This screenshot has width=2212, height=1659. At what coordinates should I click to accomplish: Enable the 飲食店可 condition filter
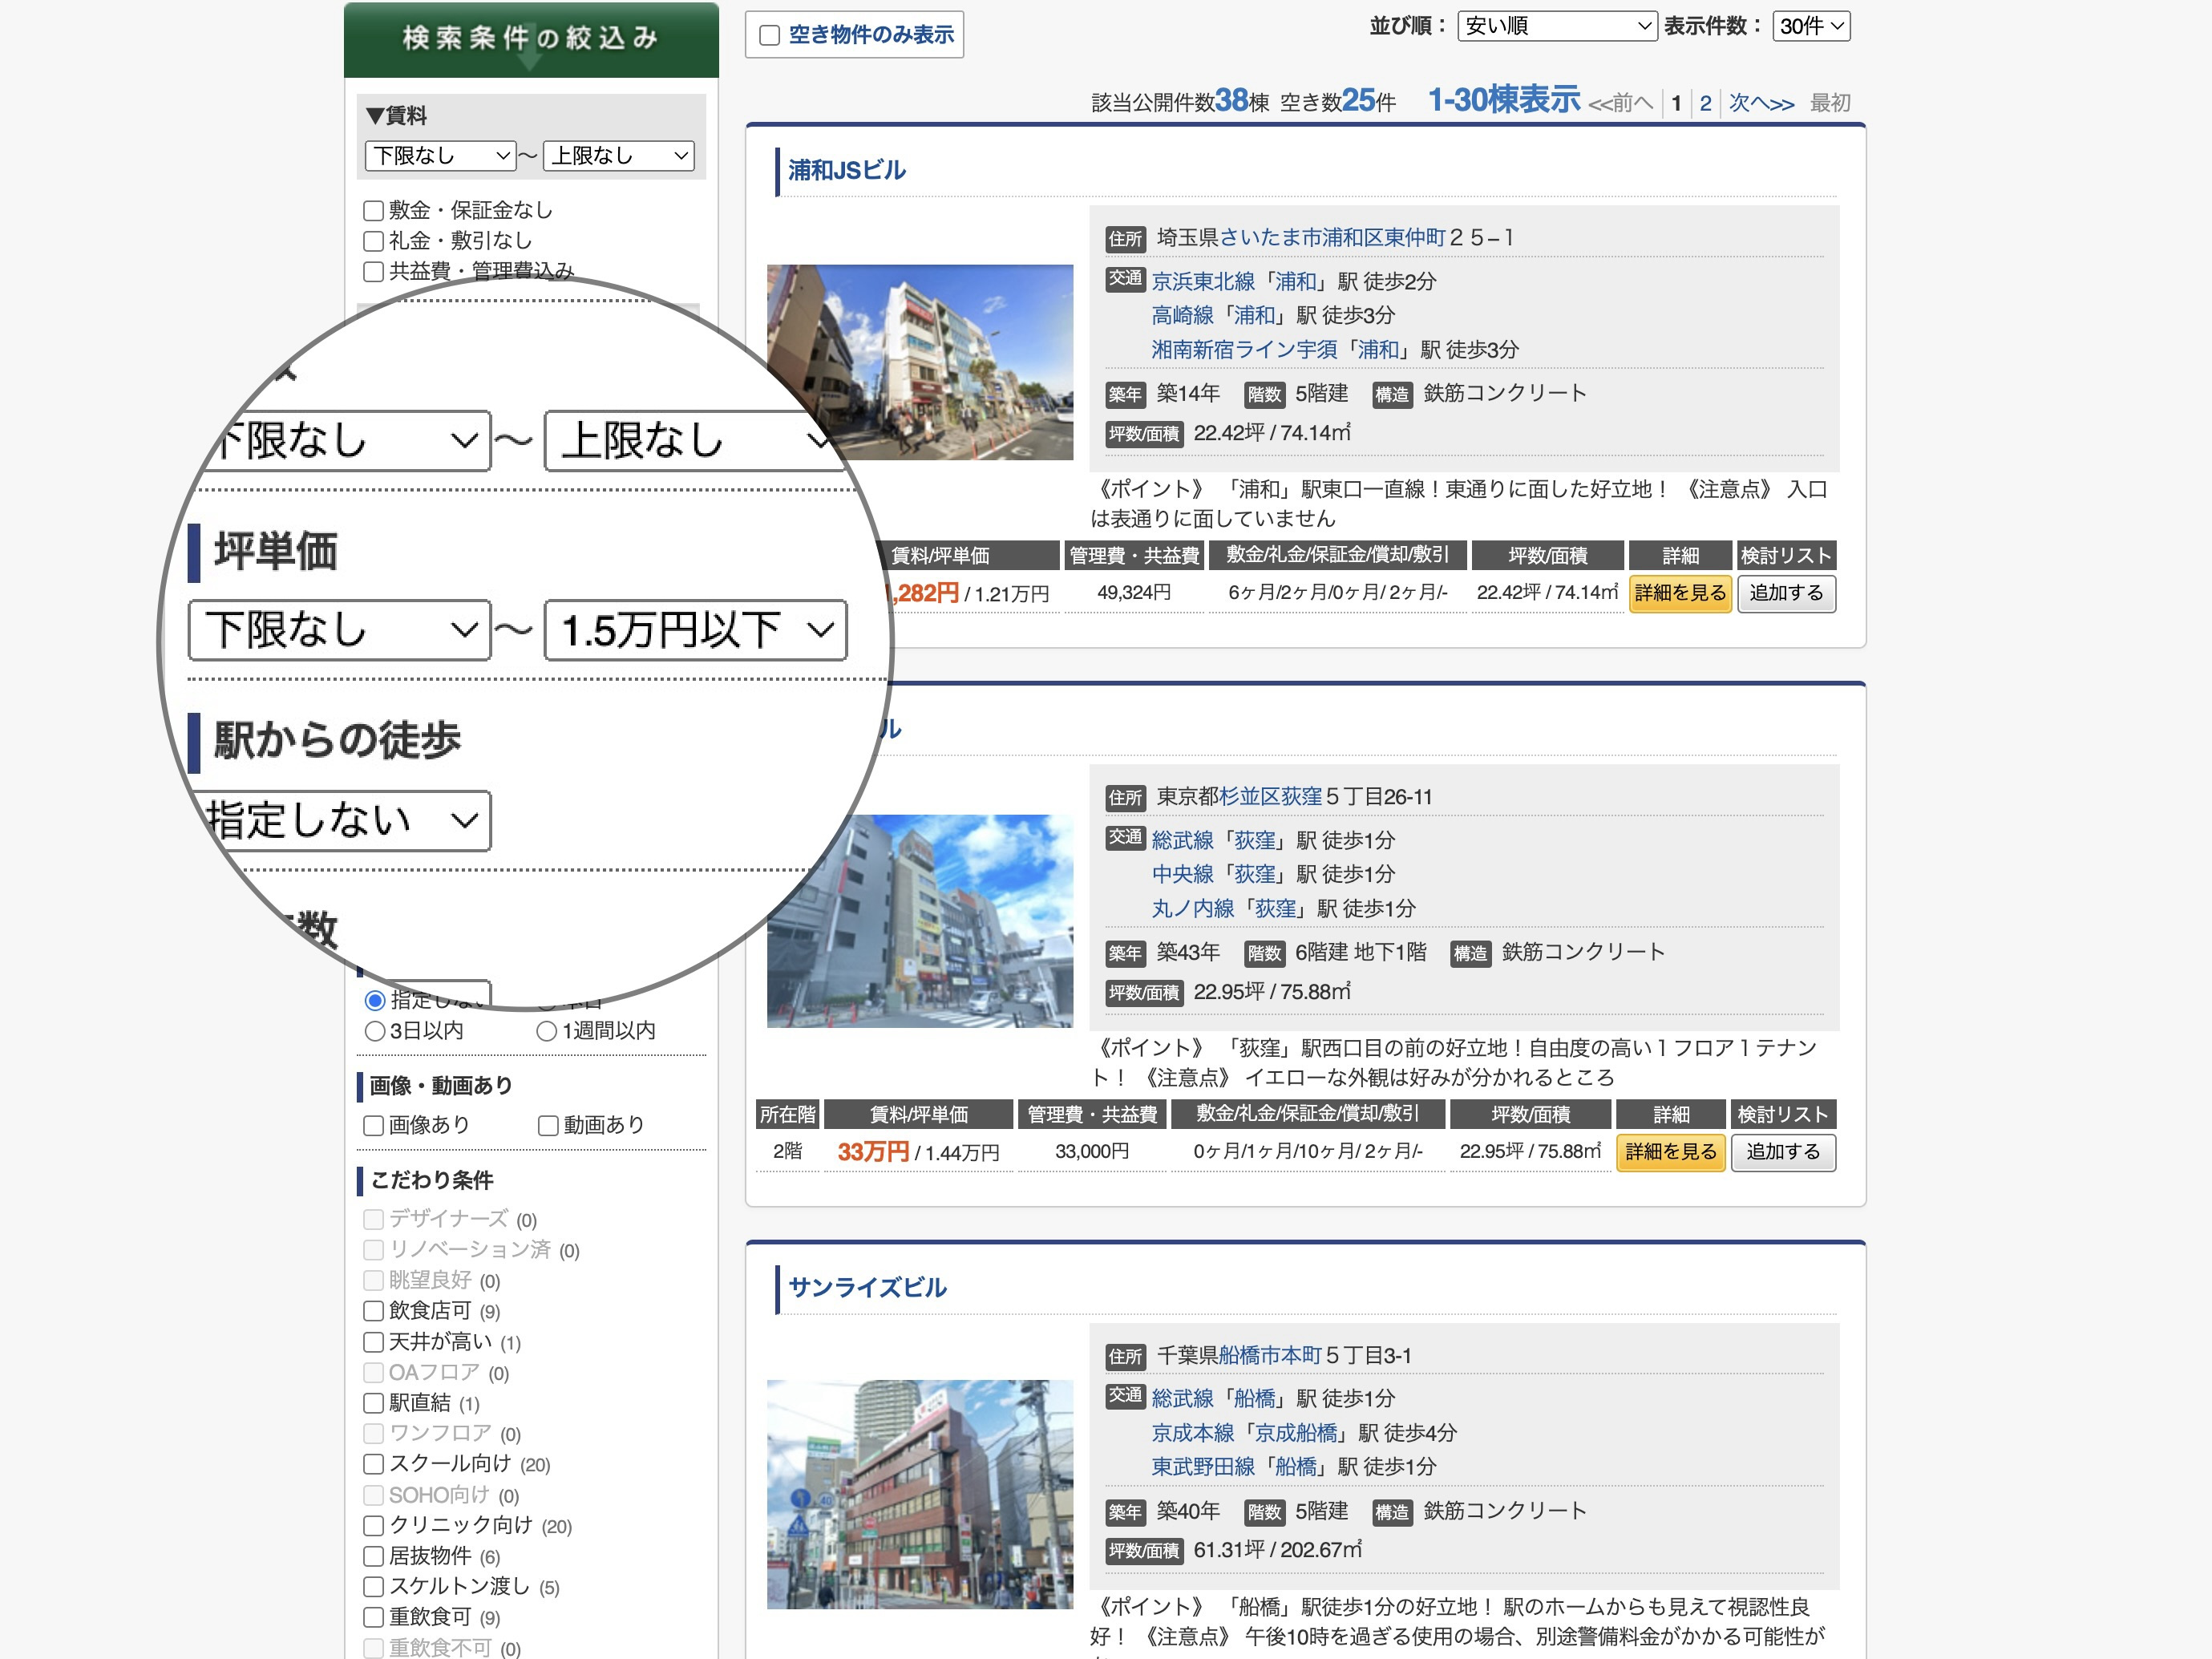(x=374, y=1311)
